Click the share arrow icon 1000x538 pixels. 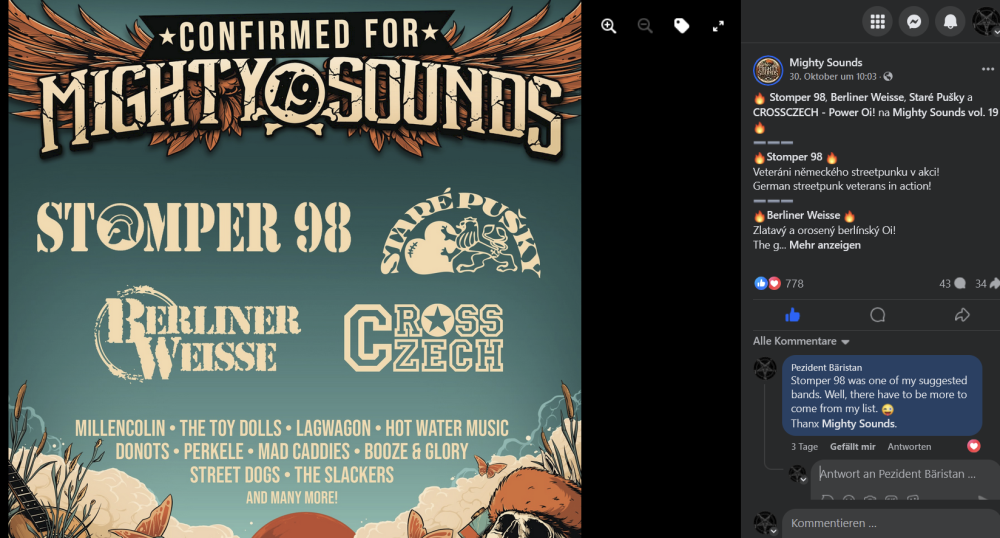click(962, 315)
